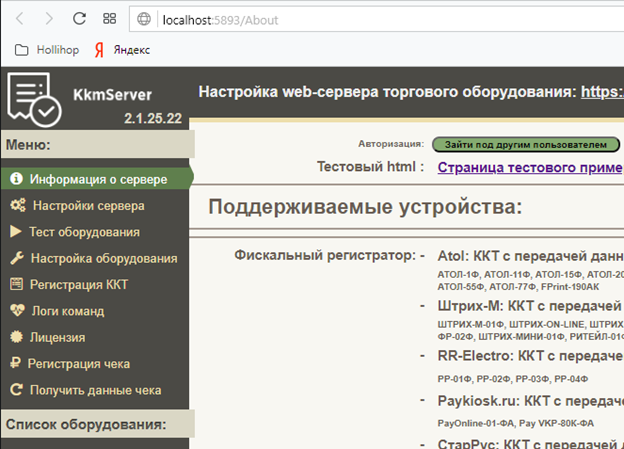Open Получить данные чека
The width and height of the screenshot is (624, 449).
pyautogui.click(x=96, y=390)
